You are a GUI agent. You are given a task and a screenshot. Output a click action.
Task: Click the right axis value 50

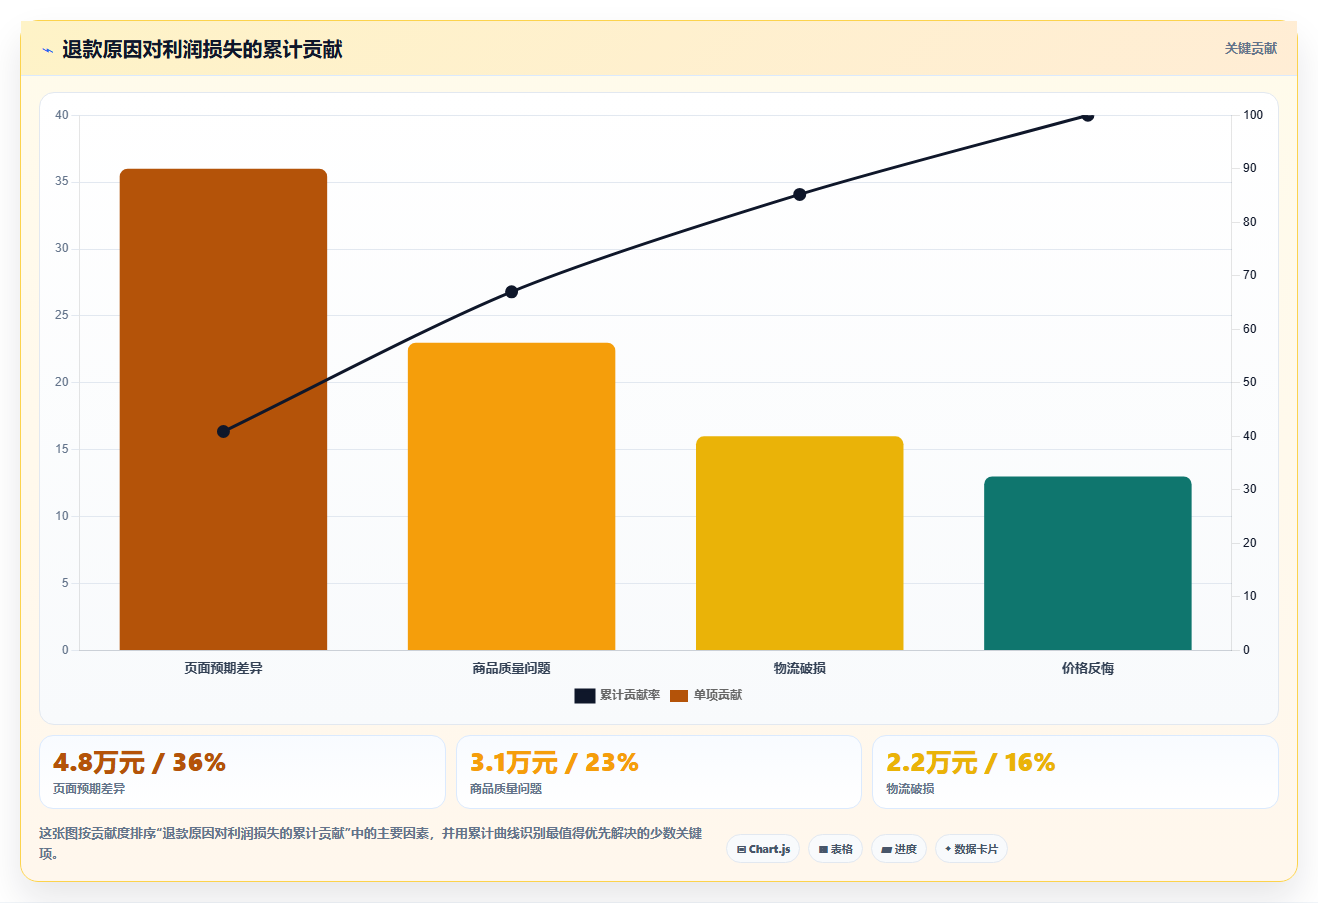(1249, 382)
